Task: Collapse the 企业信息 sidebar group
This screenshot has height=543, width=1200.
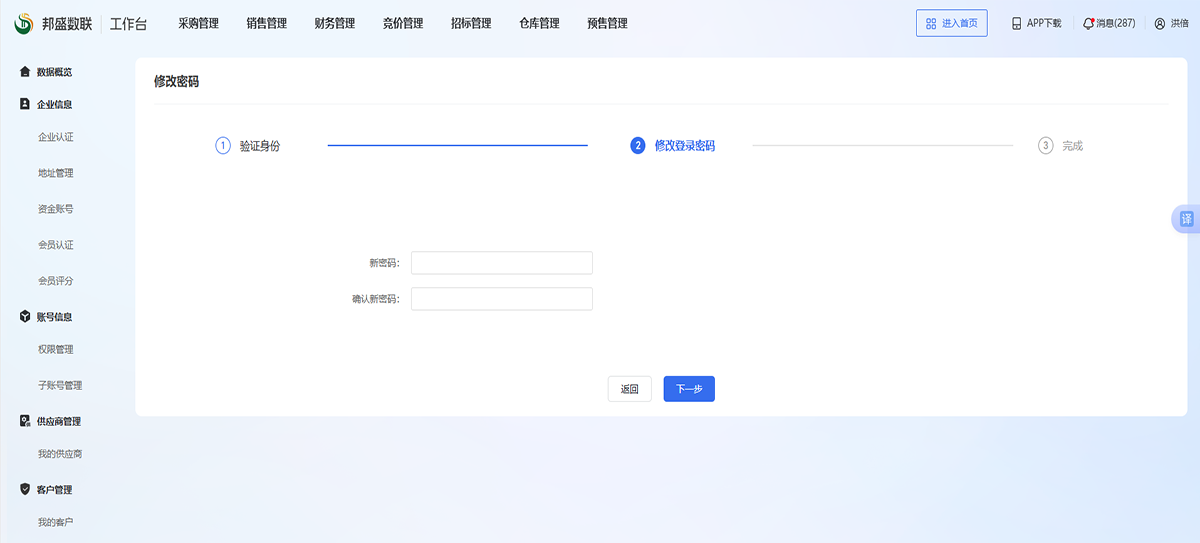Action: pos(54,104)
